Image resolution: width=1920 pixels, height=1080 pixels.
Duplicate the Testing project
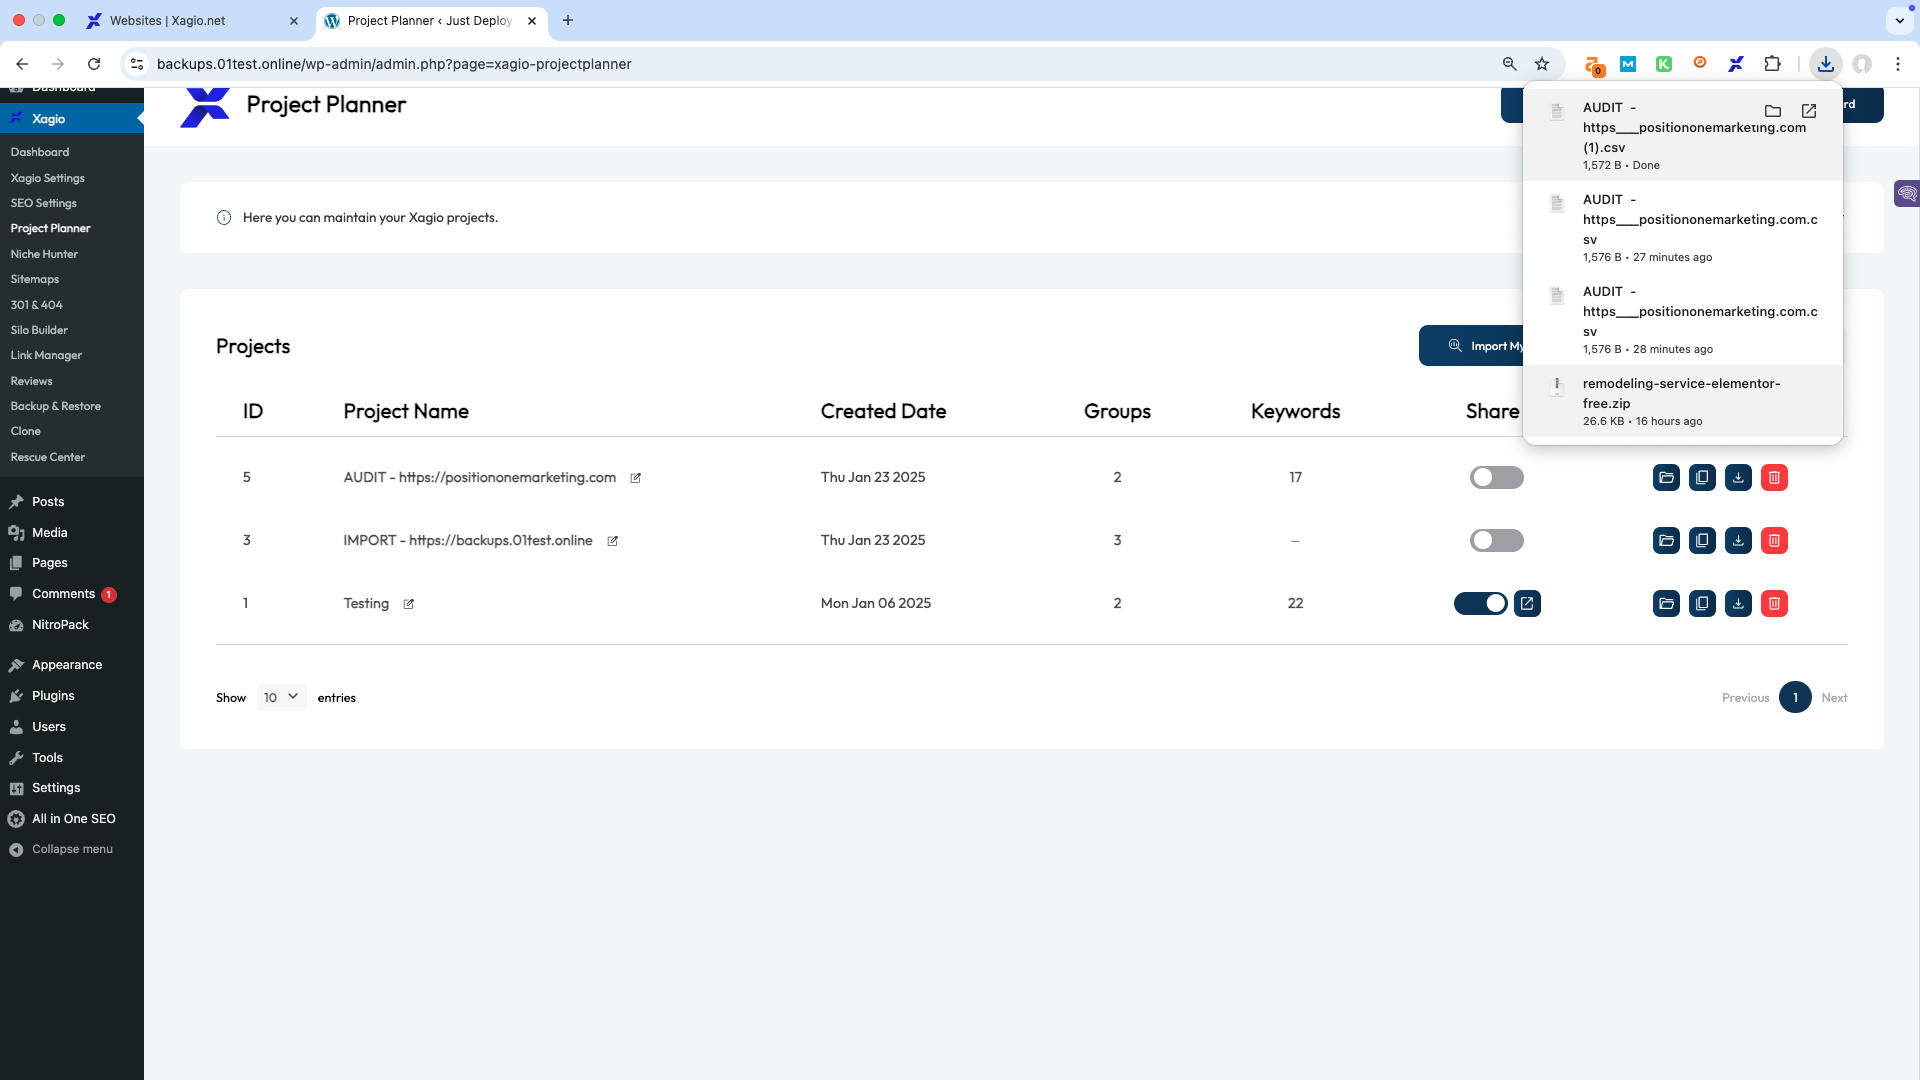pos(1702,603)
